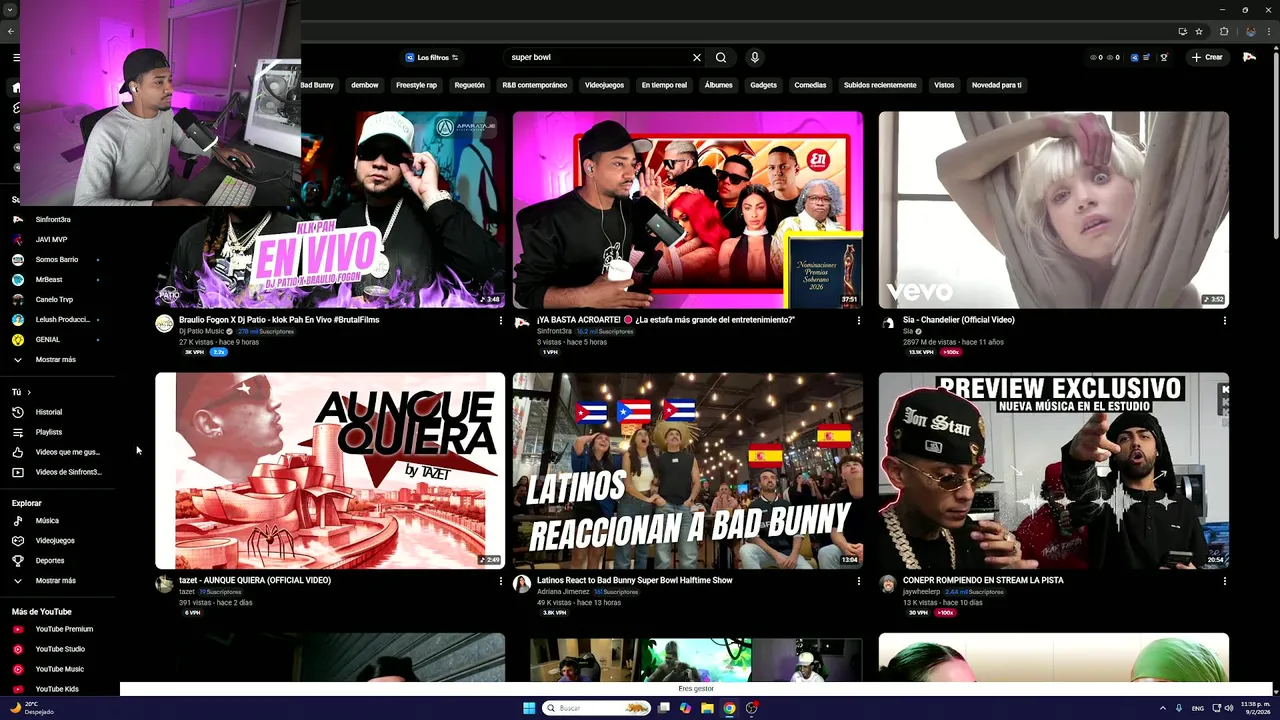Select the Freestyle rap chip
Image resolution: width=1280 pixels, height=720 pixels.
point(416,85)
